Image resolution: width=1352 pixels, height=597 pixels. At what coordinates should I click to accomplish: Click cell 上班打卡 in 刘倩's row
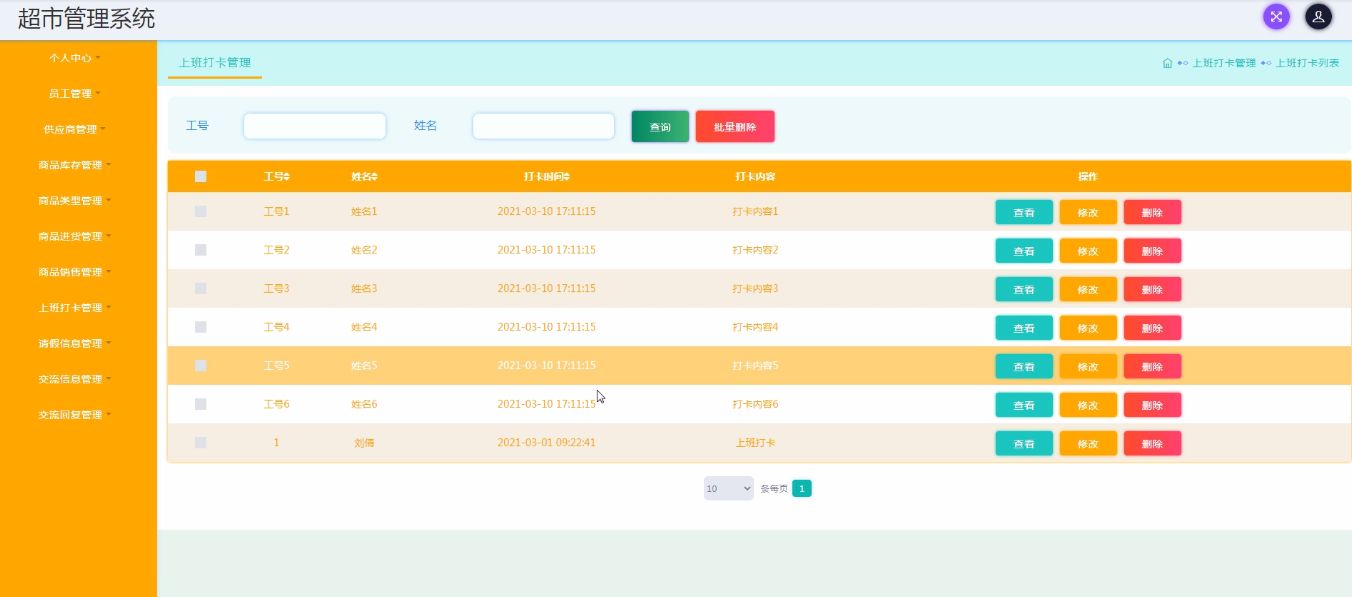point(755,443)
